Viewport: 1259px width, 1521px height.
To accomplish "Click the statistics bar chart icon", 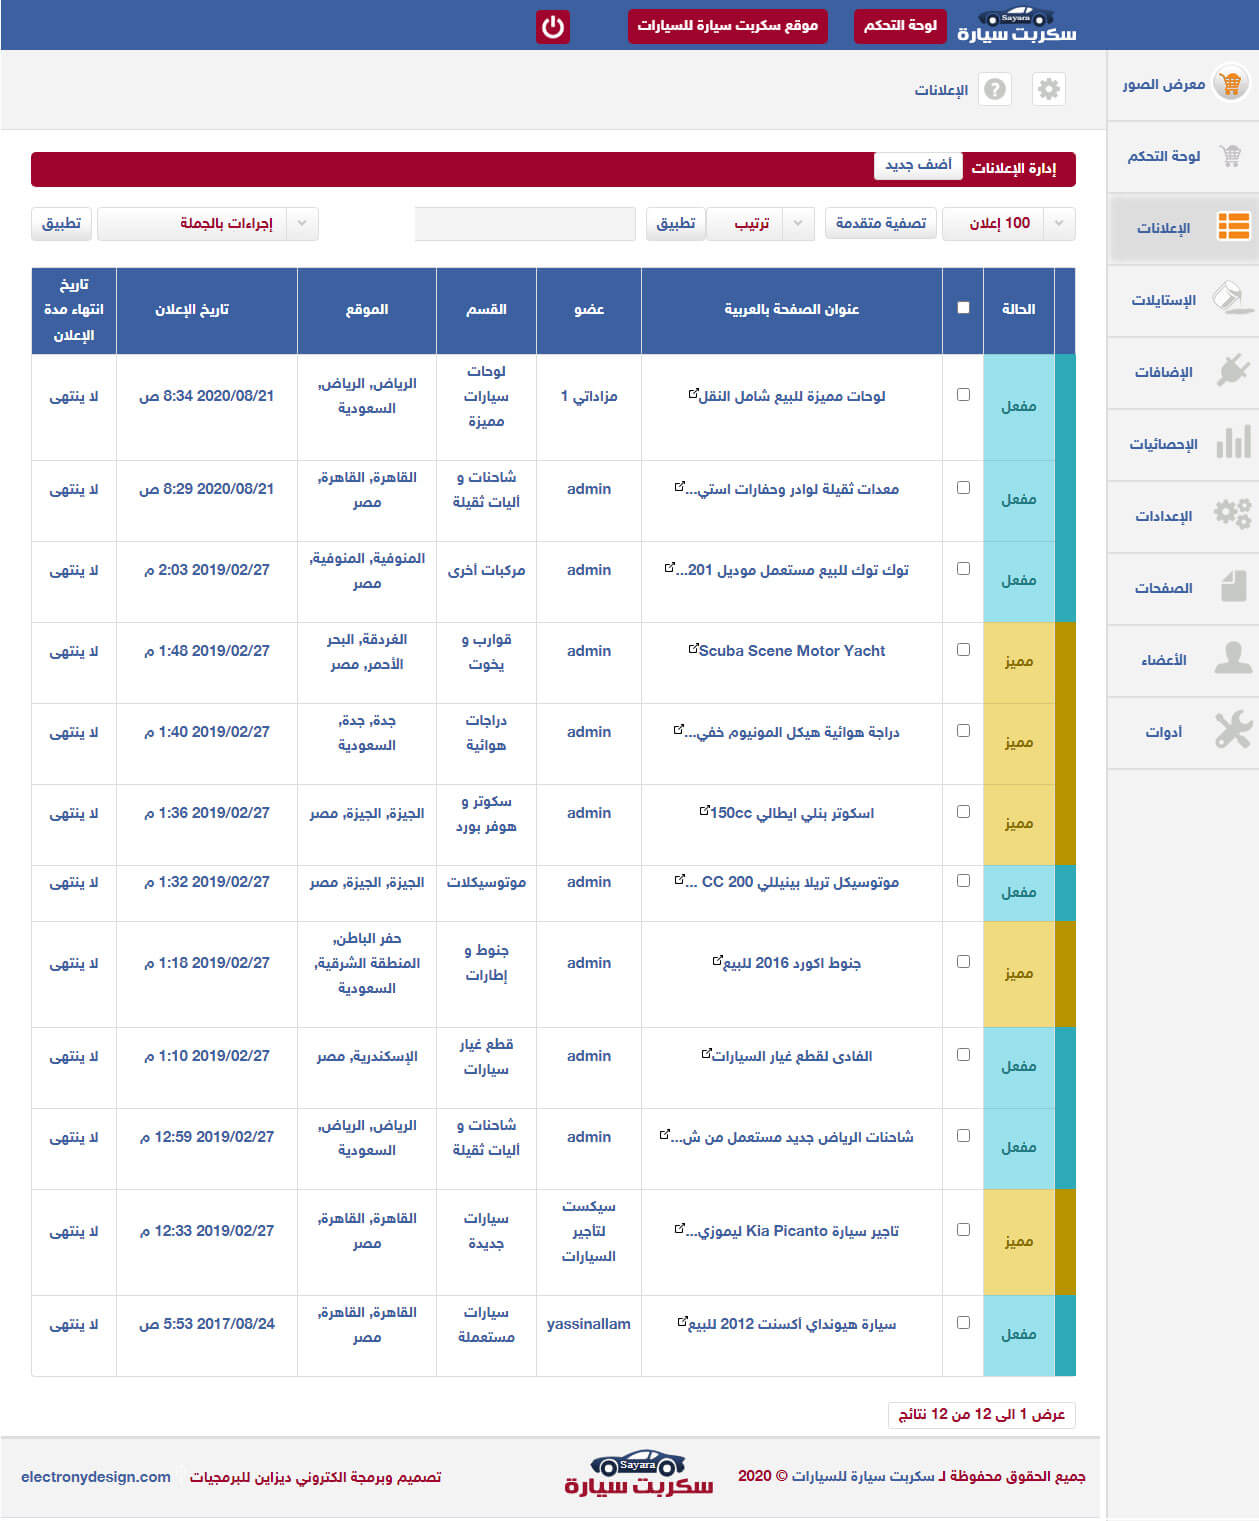I will 1233,443.
